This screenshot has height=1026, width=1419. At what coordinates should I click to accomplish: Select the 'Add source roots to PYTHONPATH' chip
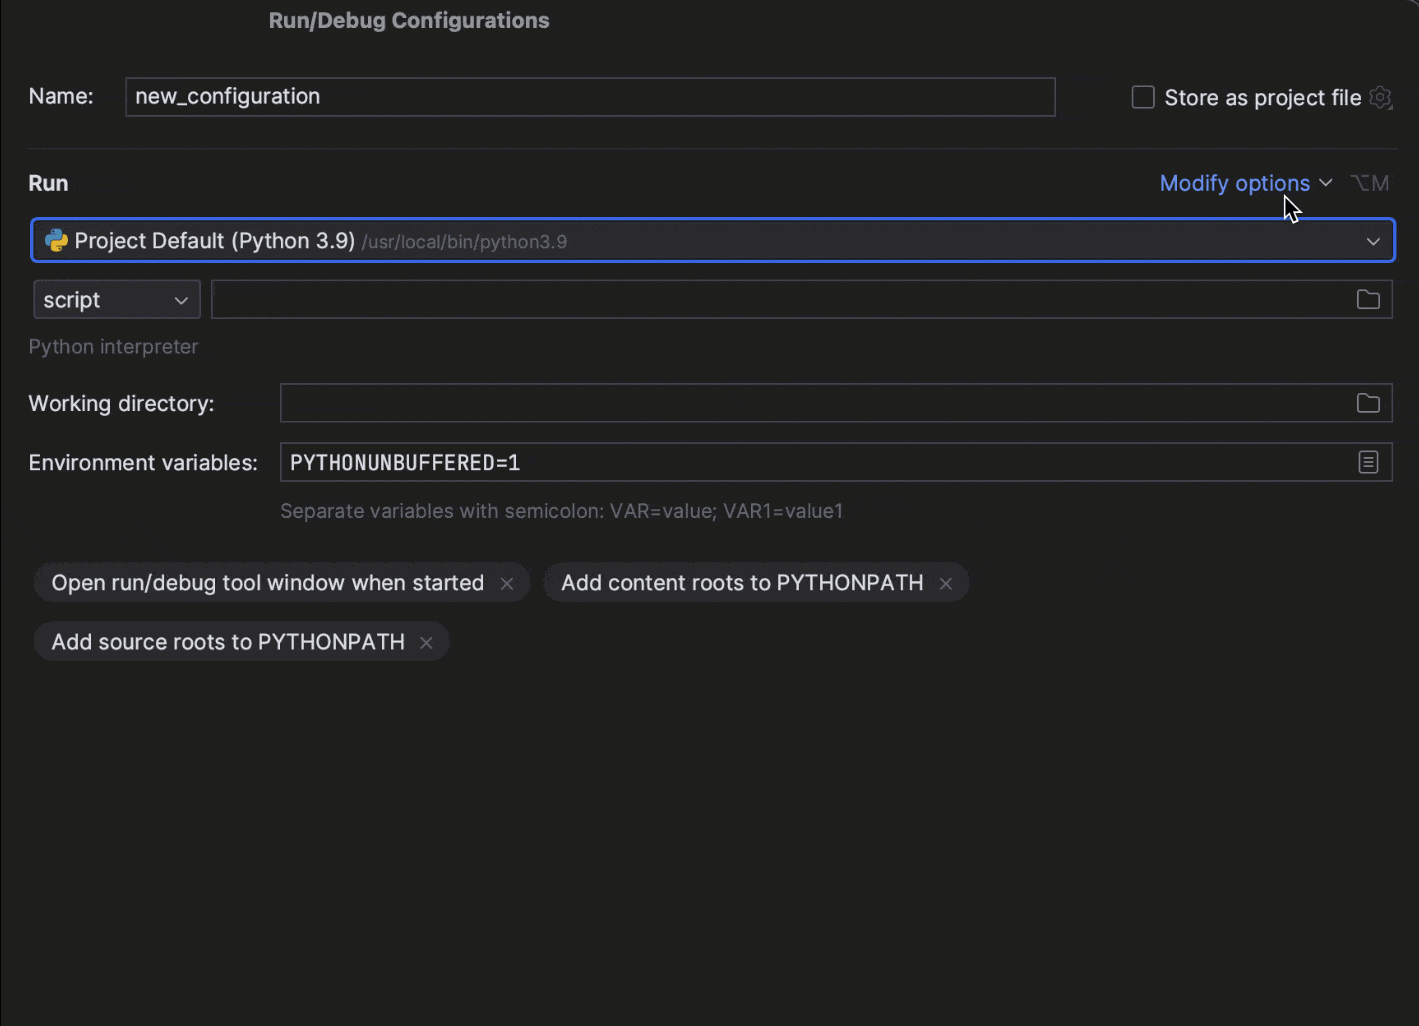coord(228,642)
